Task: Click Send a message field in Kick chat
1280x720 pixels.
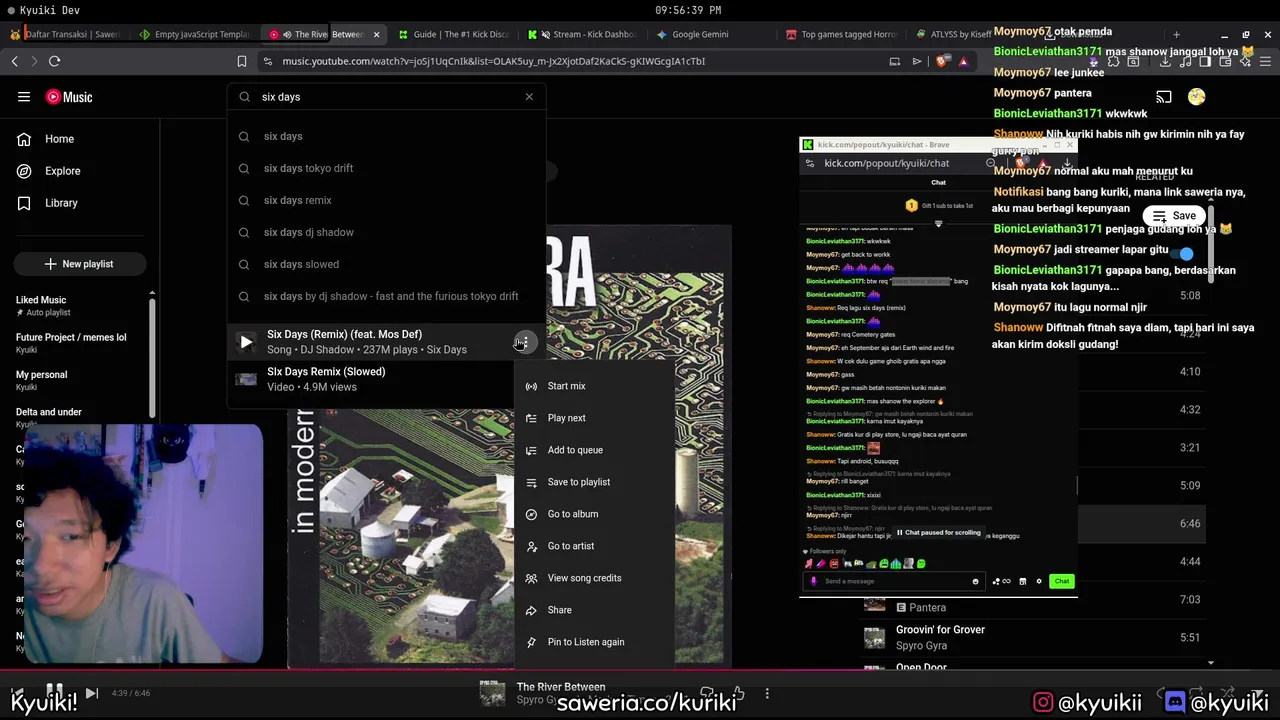Action: click(895, 581)
